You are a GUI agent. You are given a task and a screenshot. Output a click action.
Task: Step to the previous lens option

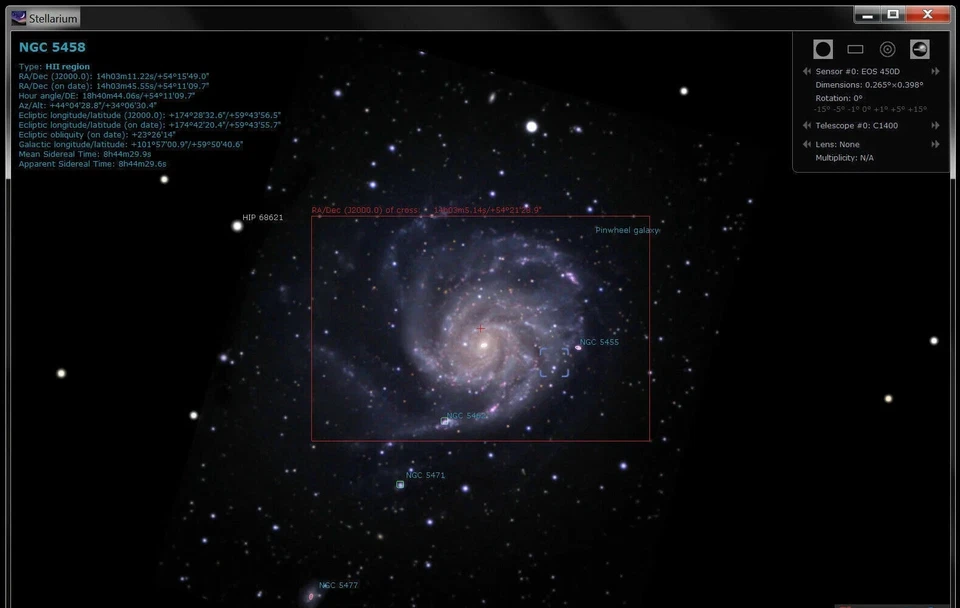coord(807,144)
